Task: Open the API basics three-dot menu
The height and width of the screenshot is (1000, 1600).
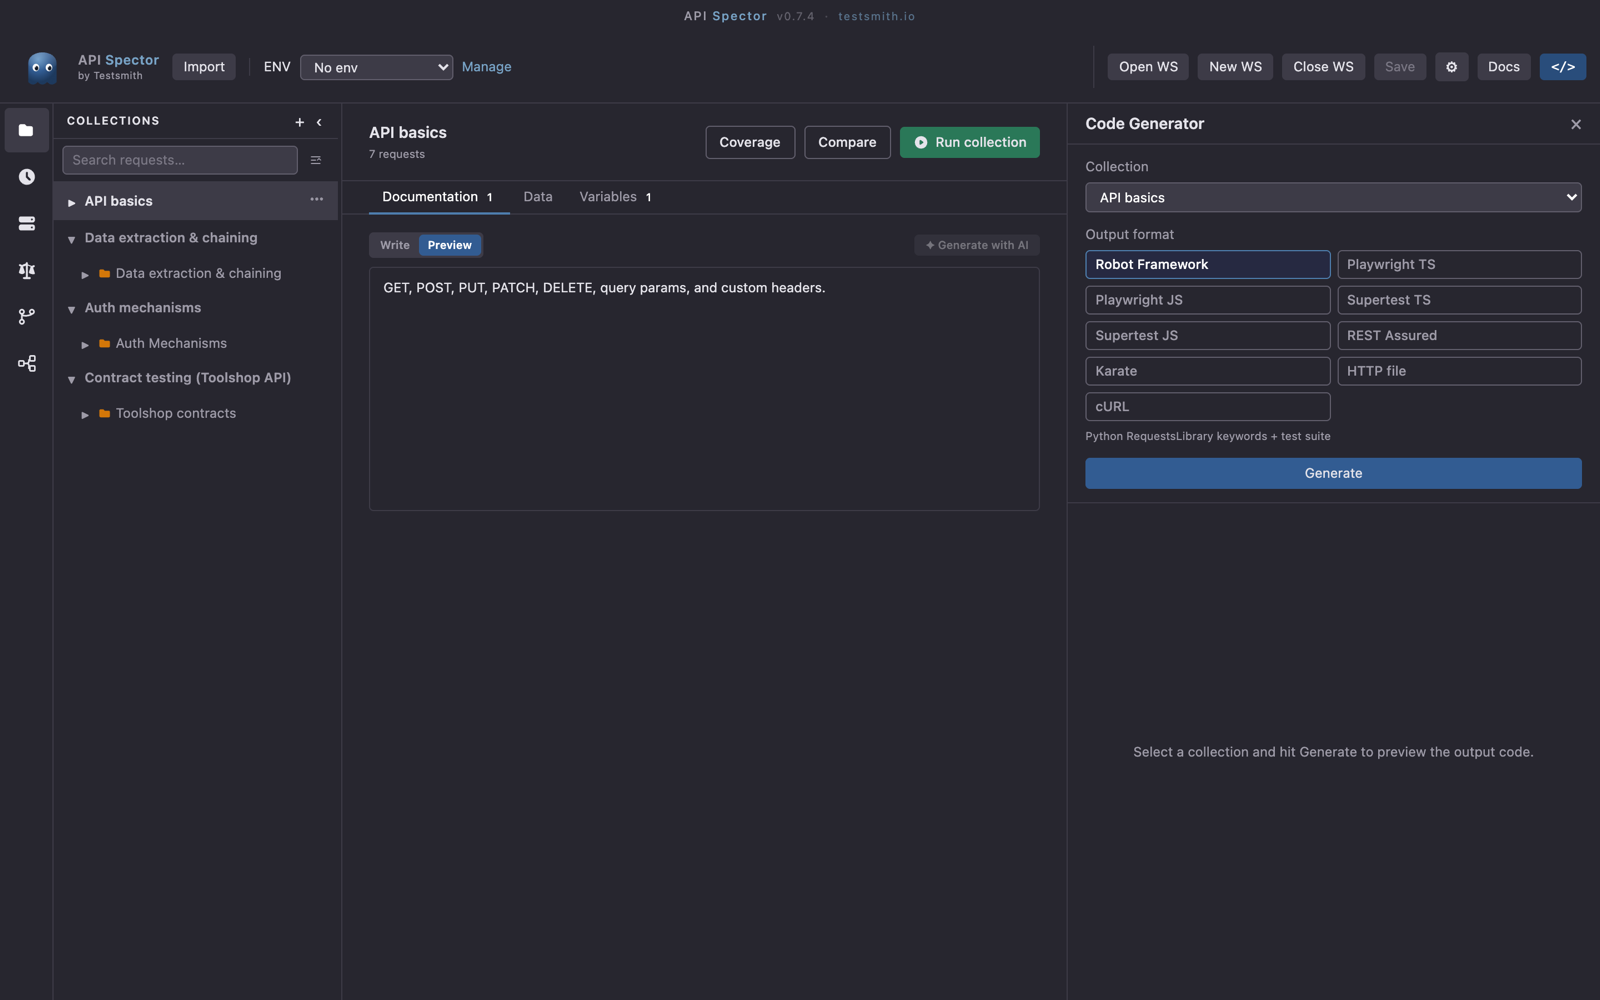Action: pyautogui.click(x=316, y=200)
